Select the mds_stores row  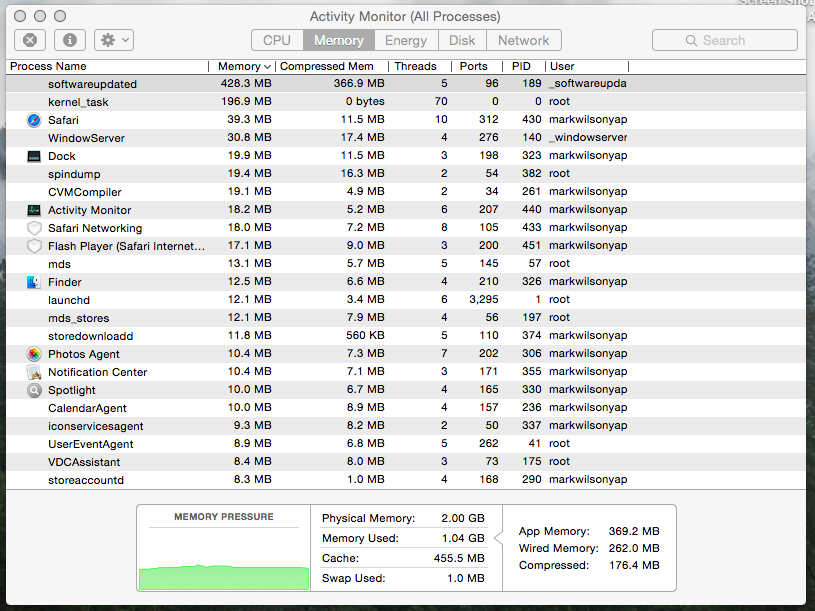click(406, 318)
